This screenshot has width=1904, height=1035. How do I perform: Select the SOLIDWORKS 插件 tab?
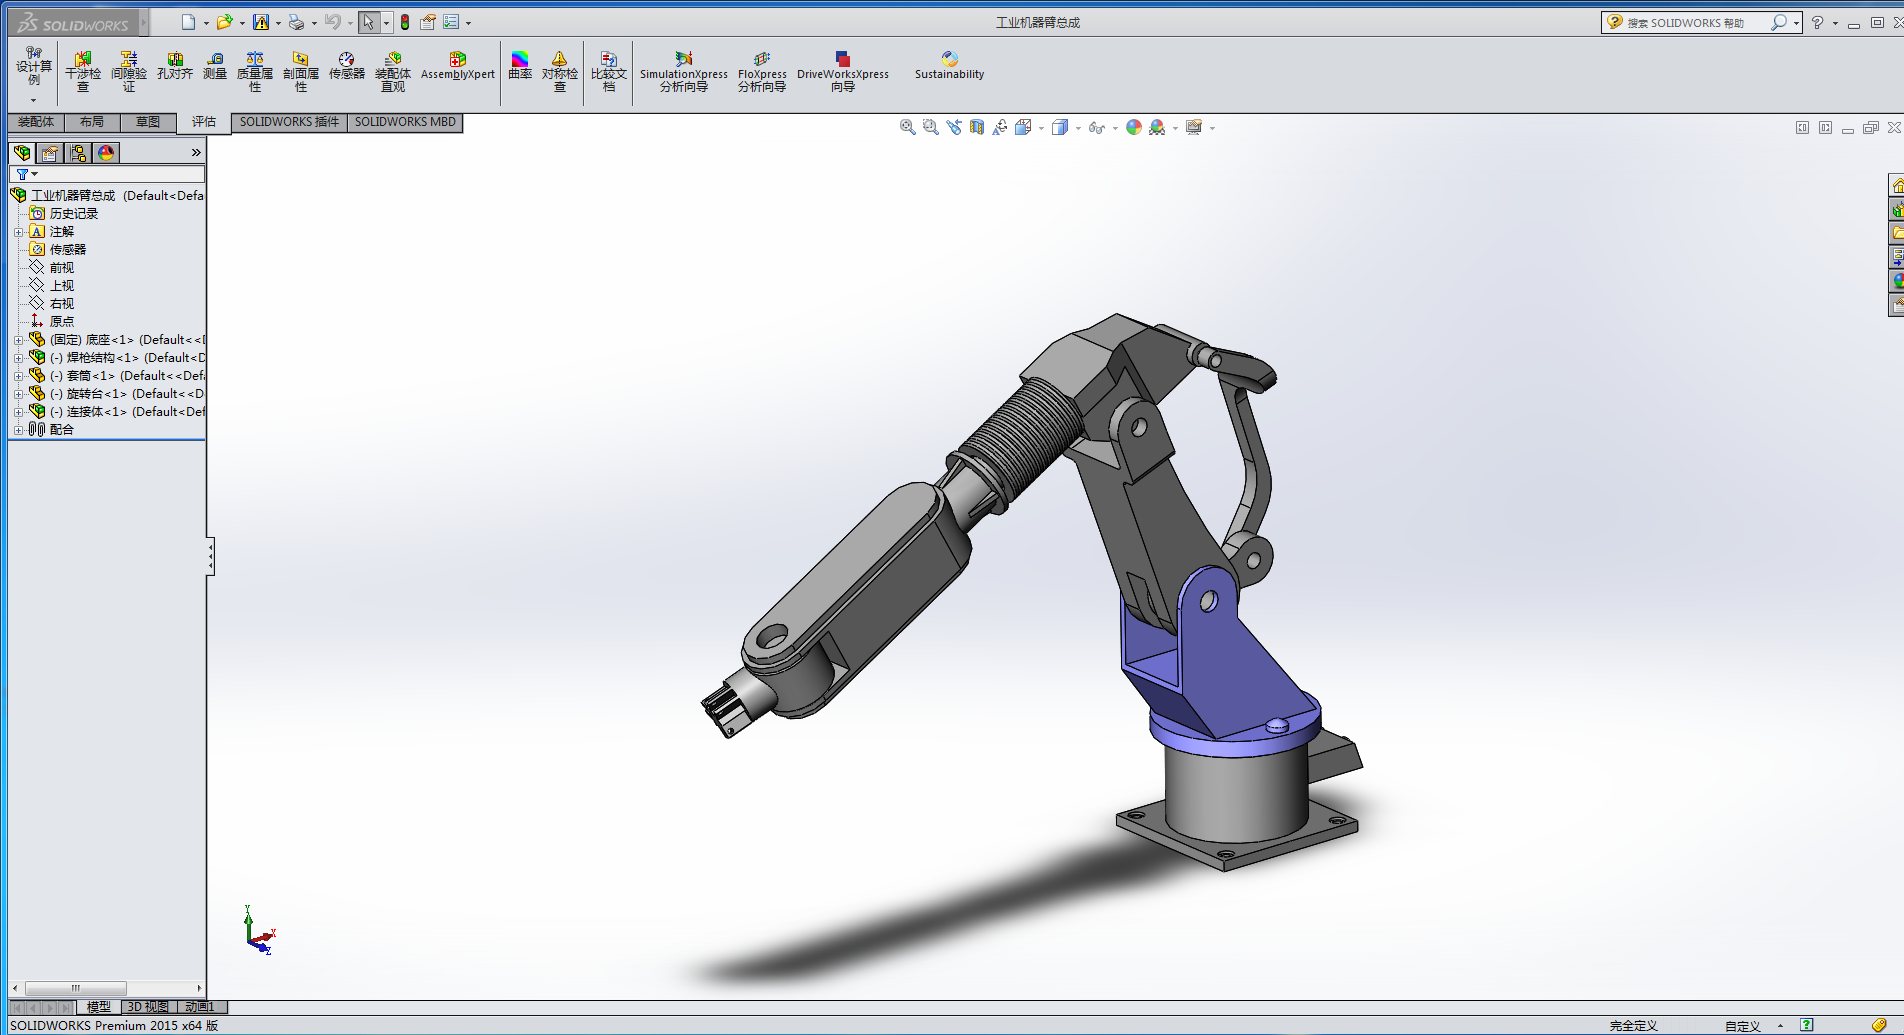(x=289, y=122)
